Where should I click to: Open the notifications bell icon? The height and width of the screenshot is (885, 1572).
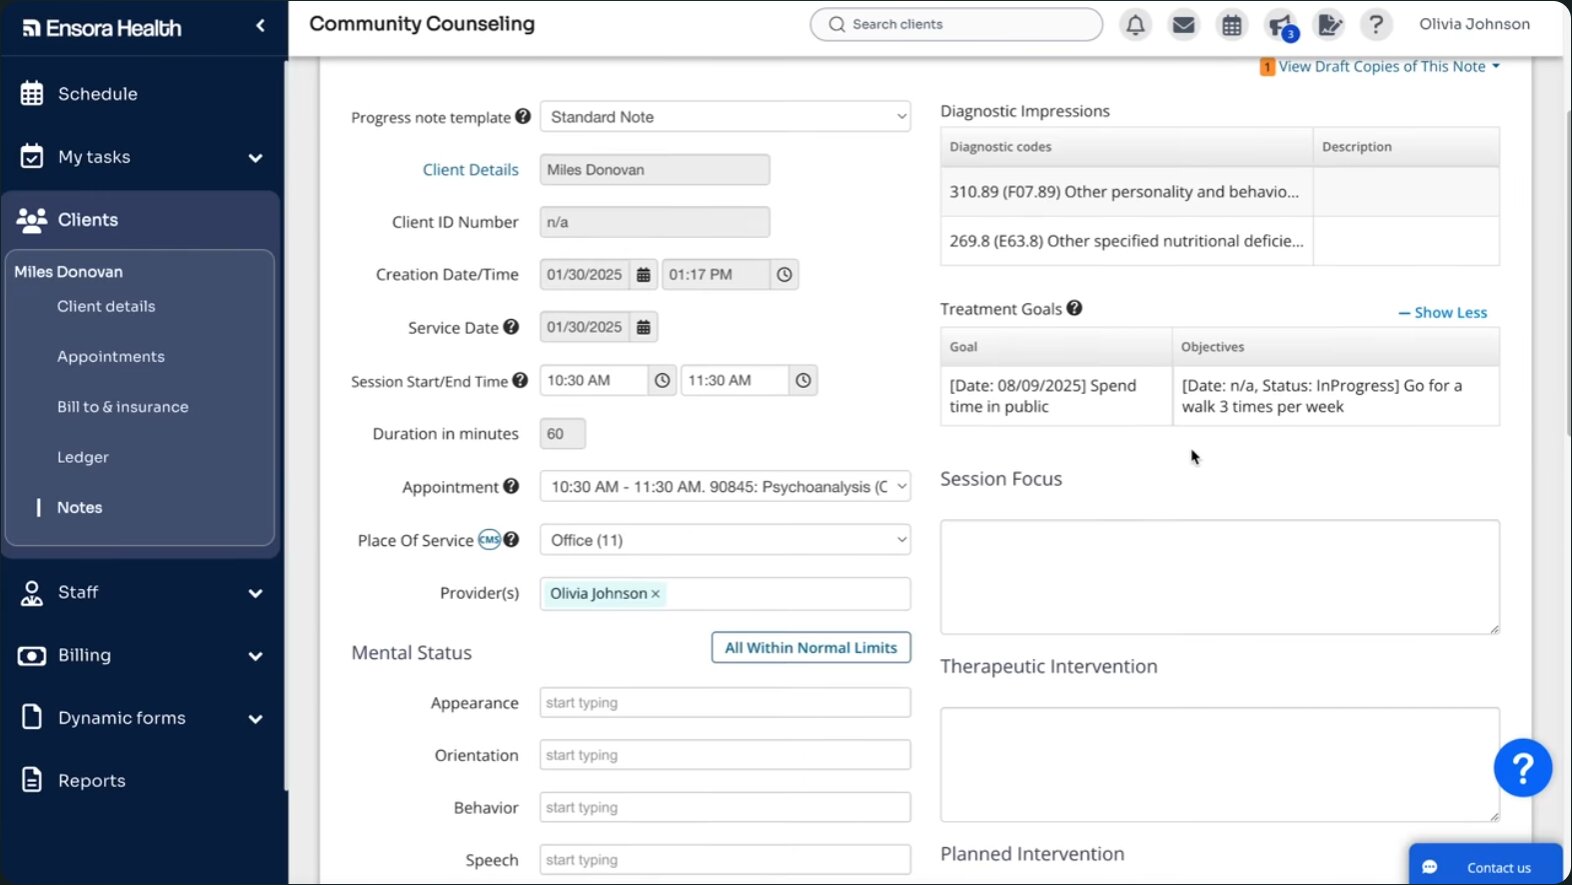pos(1135,25)
